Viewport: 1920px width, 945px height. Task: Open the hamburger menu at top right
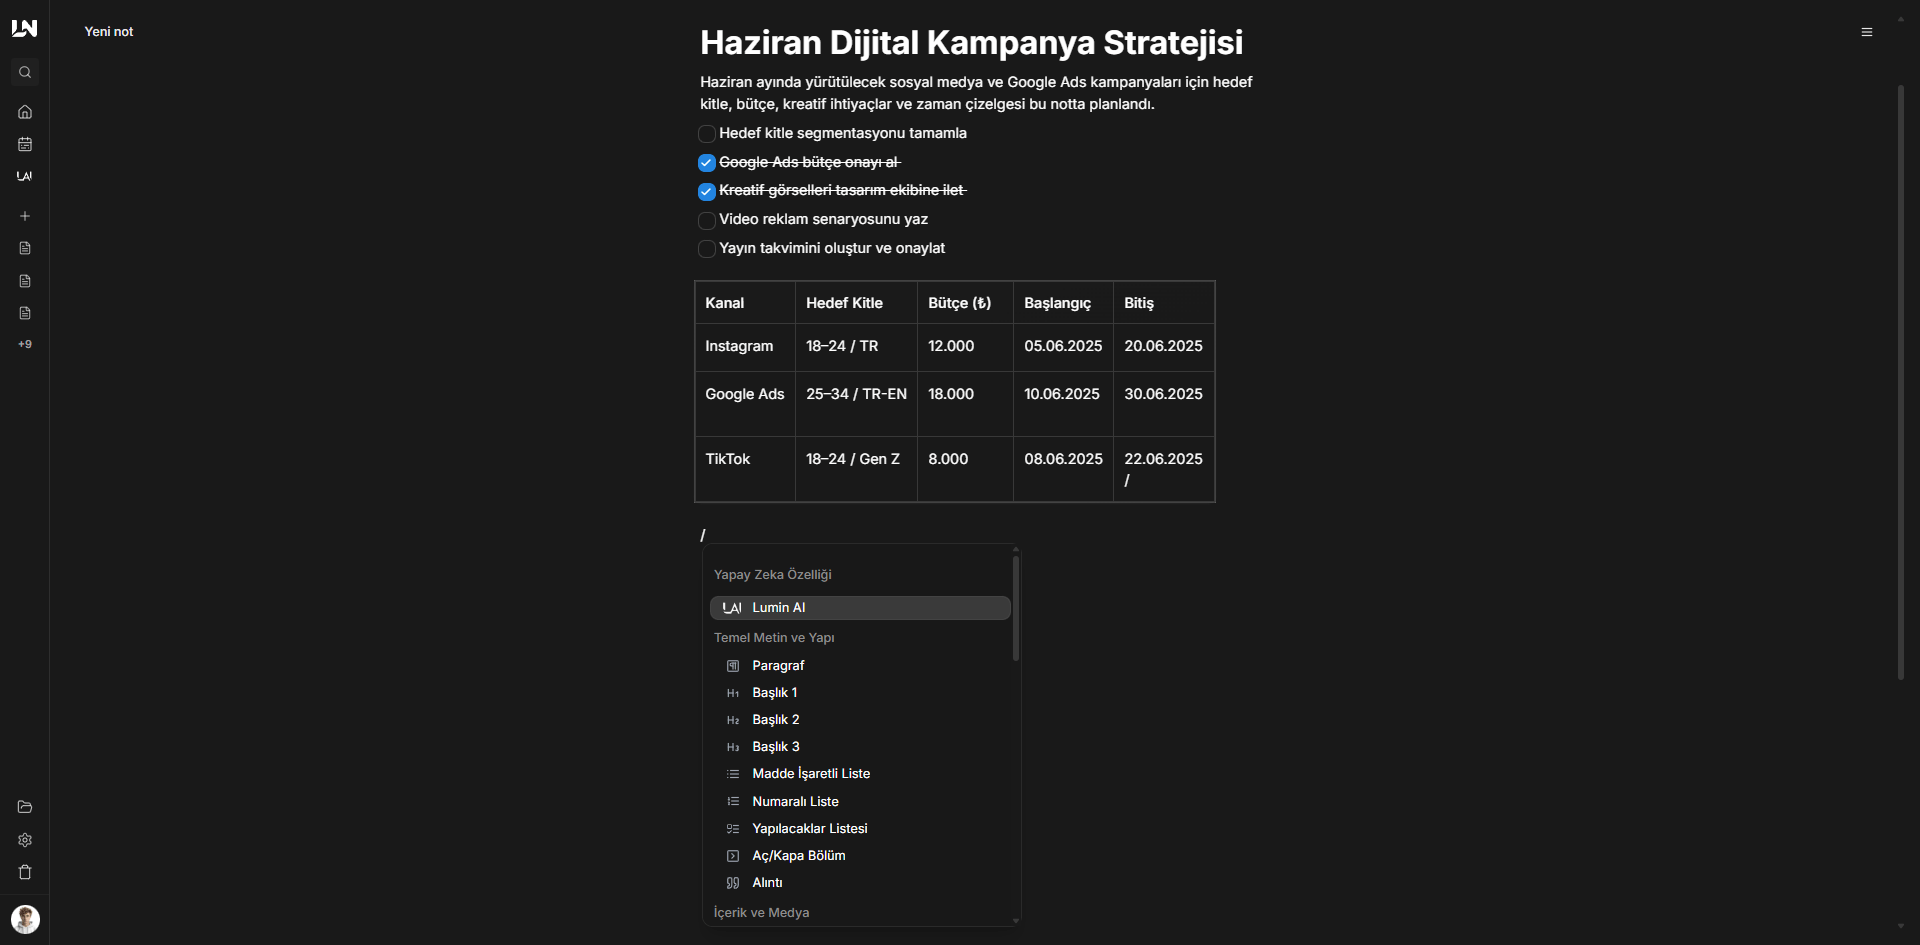[1866, 32]
